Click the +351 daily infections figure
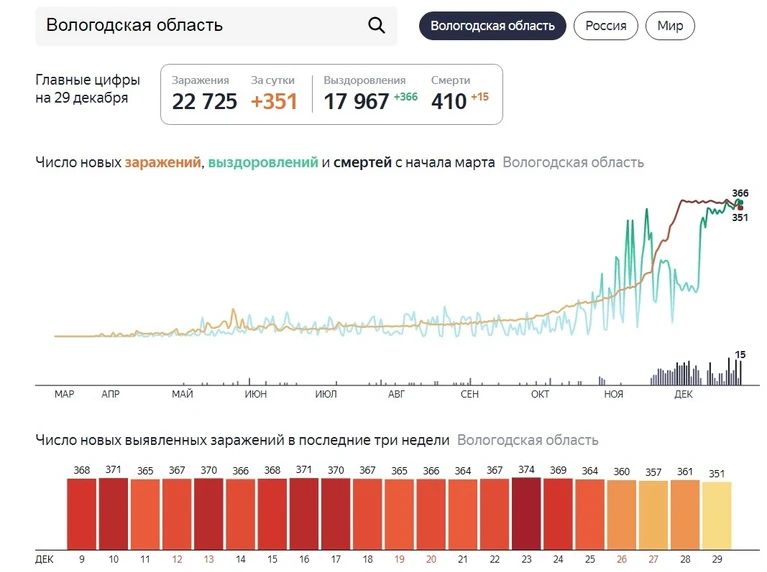767x572 pixels. click(274, 101)
